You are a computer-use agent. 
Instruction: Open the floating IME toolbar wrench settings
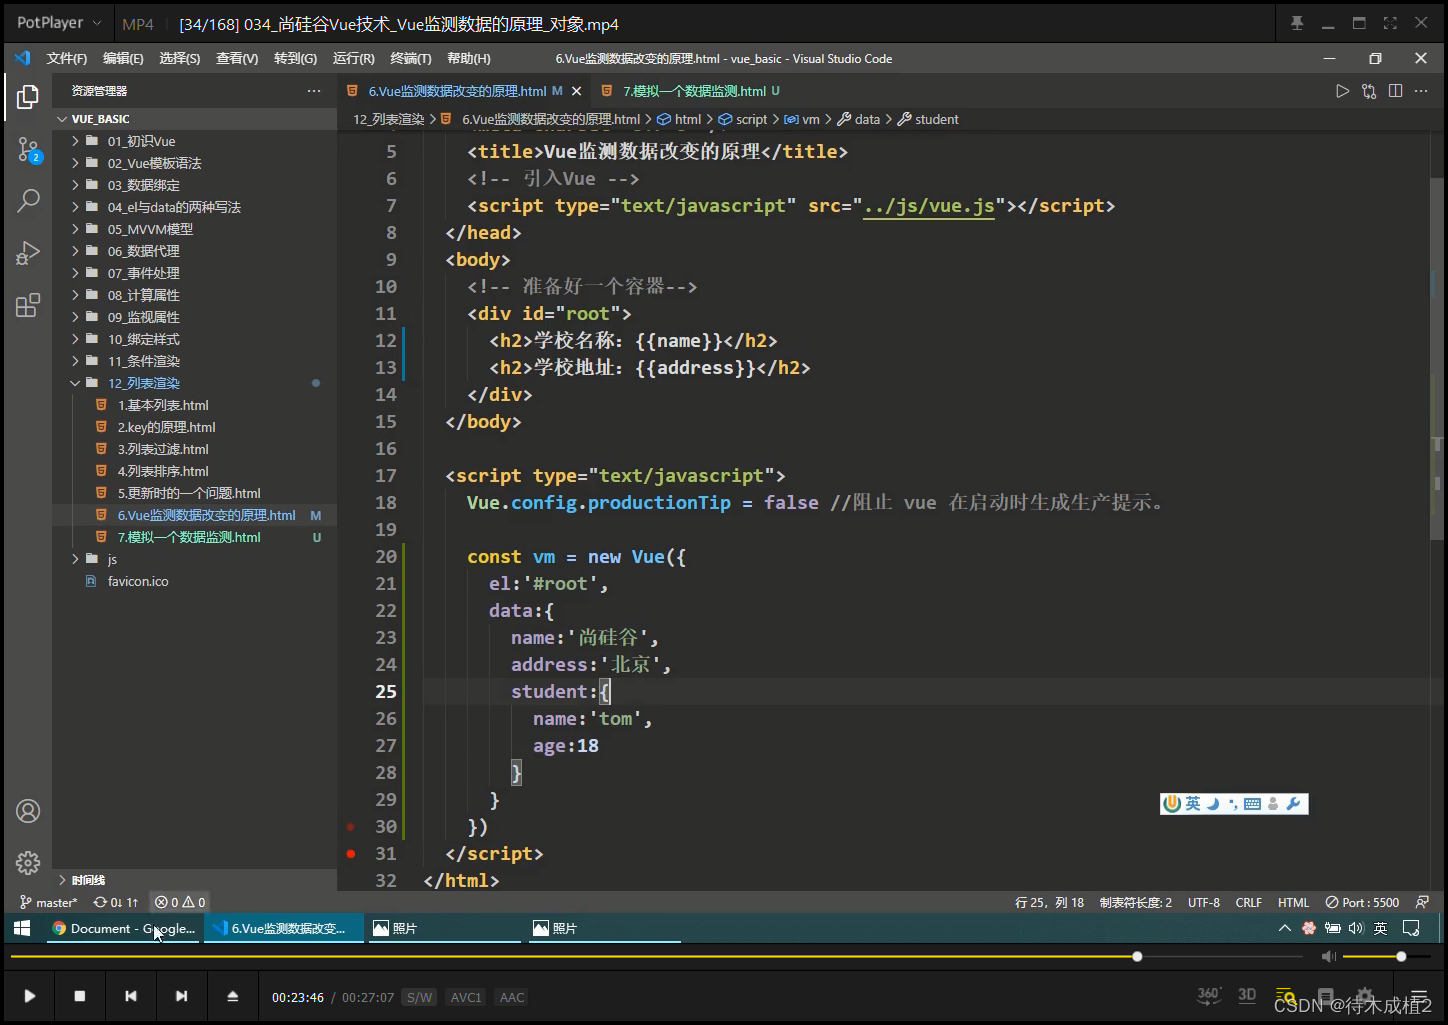[x=1293, y=804]
